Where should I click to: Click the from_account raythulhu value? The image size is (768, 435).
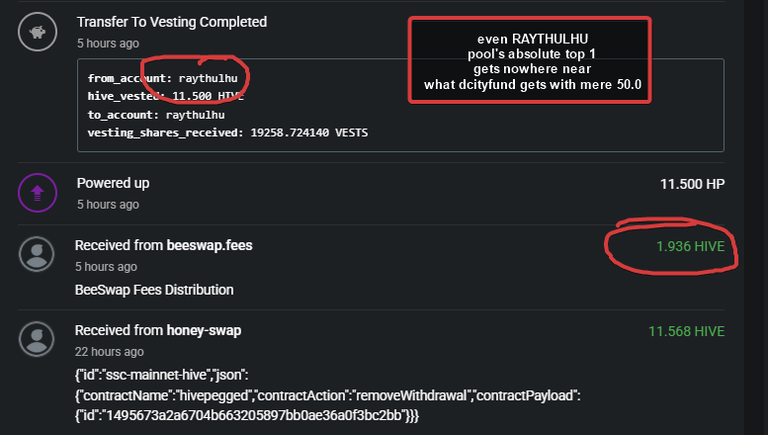click(x=208, y=78)
